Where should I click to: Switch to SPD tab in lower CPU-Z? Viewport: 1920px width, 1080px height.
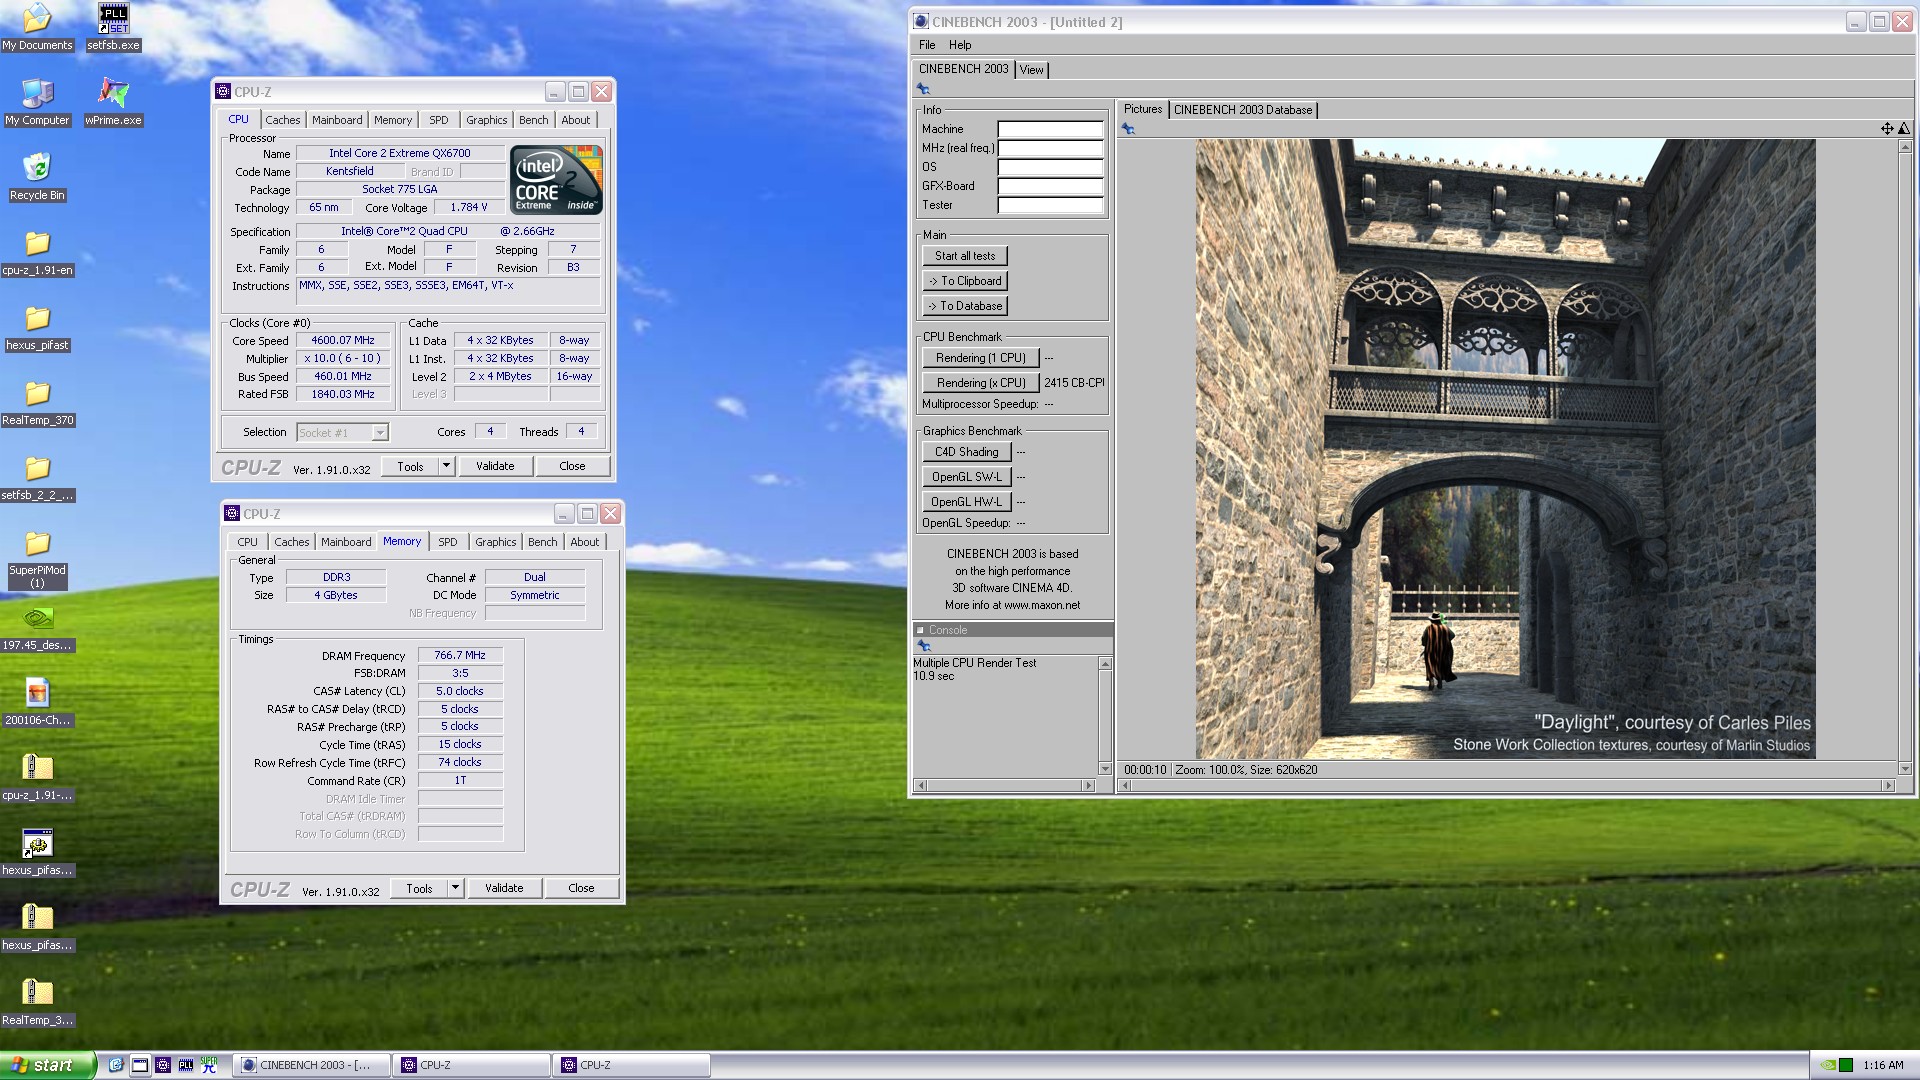click(x=447, y=542)
